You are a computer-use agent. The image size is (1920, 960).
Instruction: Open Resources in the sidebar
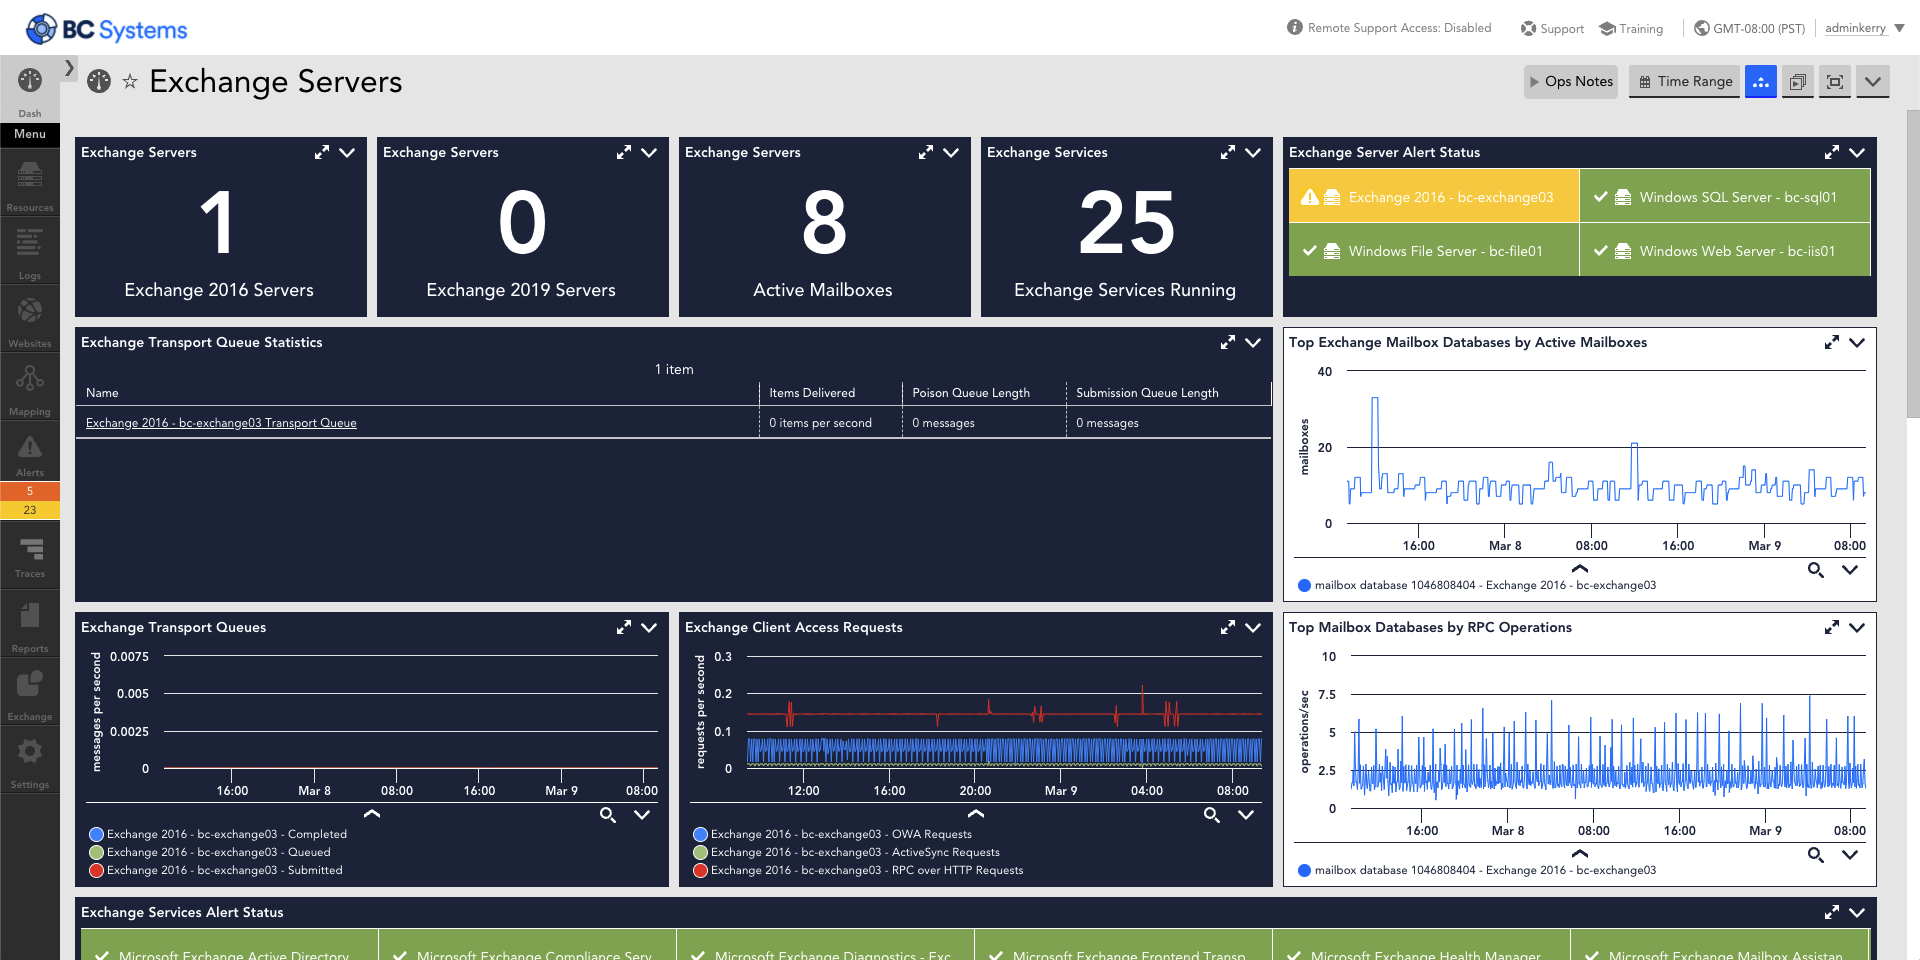(30, 186)
